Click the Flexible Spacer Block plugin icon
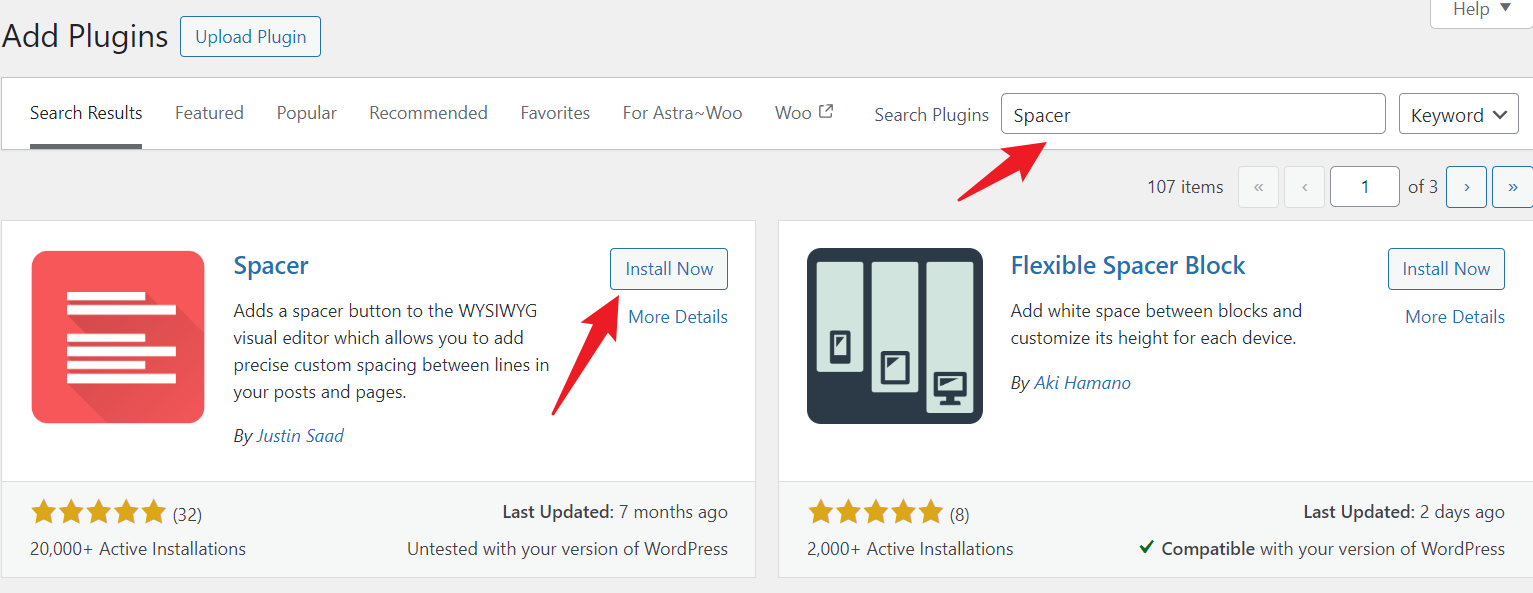 pyautogui.click(x=894, y=336)
